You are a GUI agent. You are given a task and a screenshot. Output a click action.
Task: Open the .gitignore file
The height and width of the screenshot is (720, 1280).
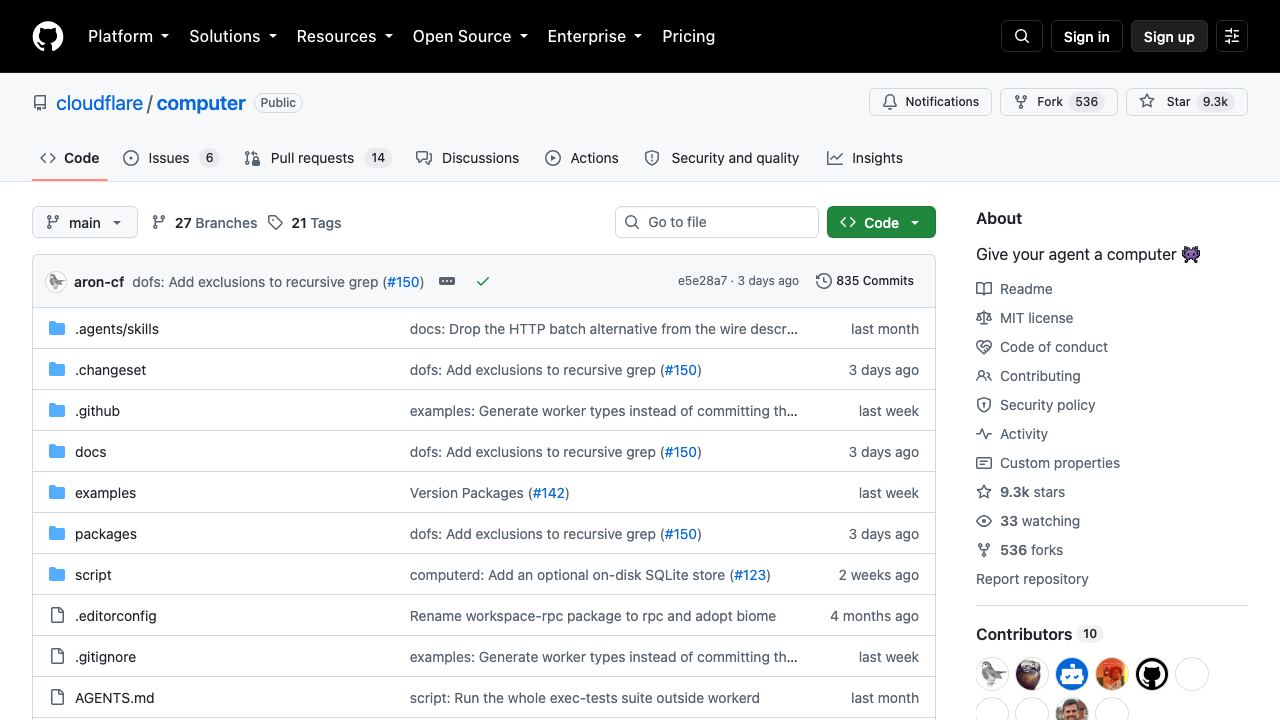coord(105,657)
